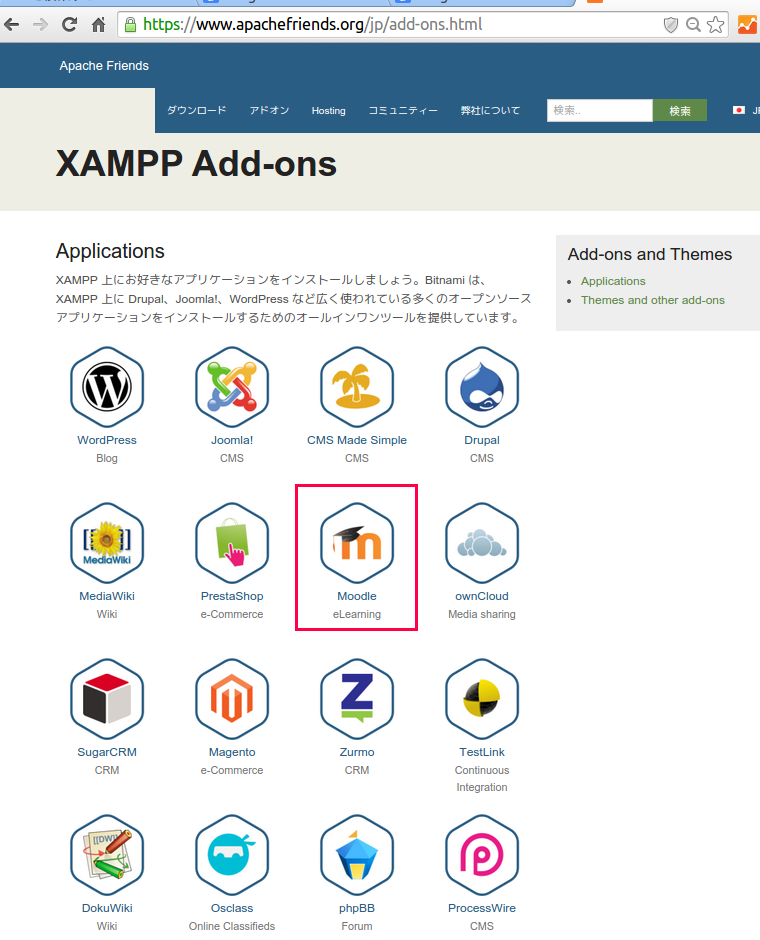Click the ownCloud cloud icon
Viewport: 760px width, 940px height.
[482, 543]
